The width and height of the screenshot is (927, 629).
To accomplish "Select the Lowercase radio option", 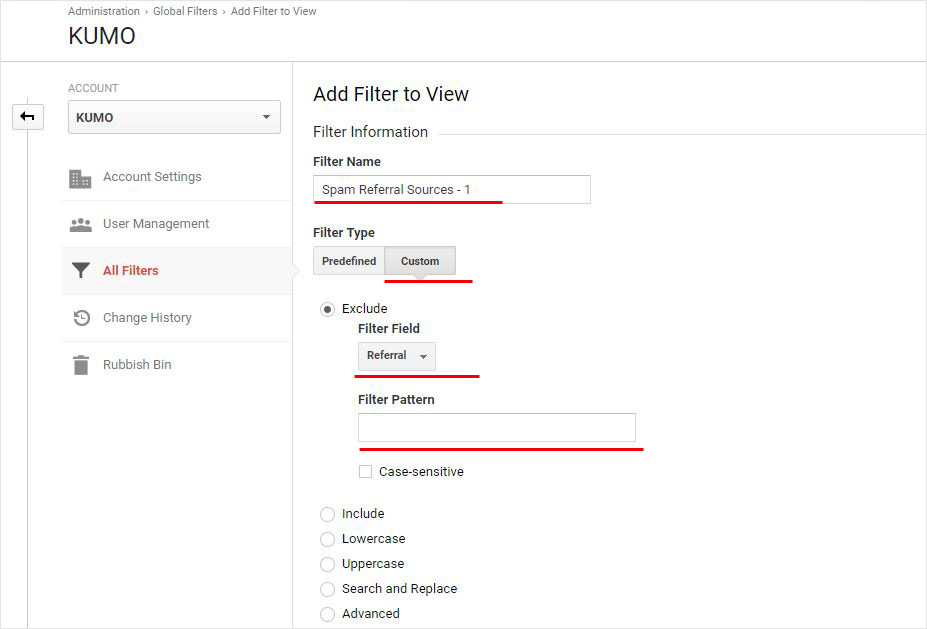I will (328, 539).
